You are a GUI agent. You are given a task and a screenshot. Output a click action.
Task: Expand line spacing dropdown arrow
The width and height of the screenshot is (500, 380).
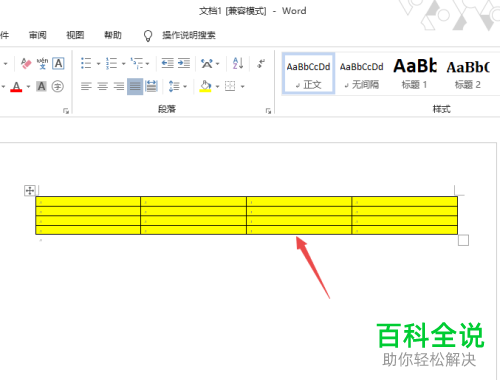[185, 87]
